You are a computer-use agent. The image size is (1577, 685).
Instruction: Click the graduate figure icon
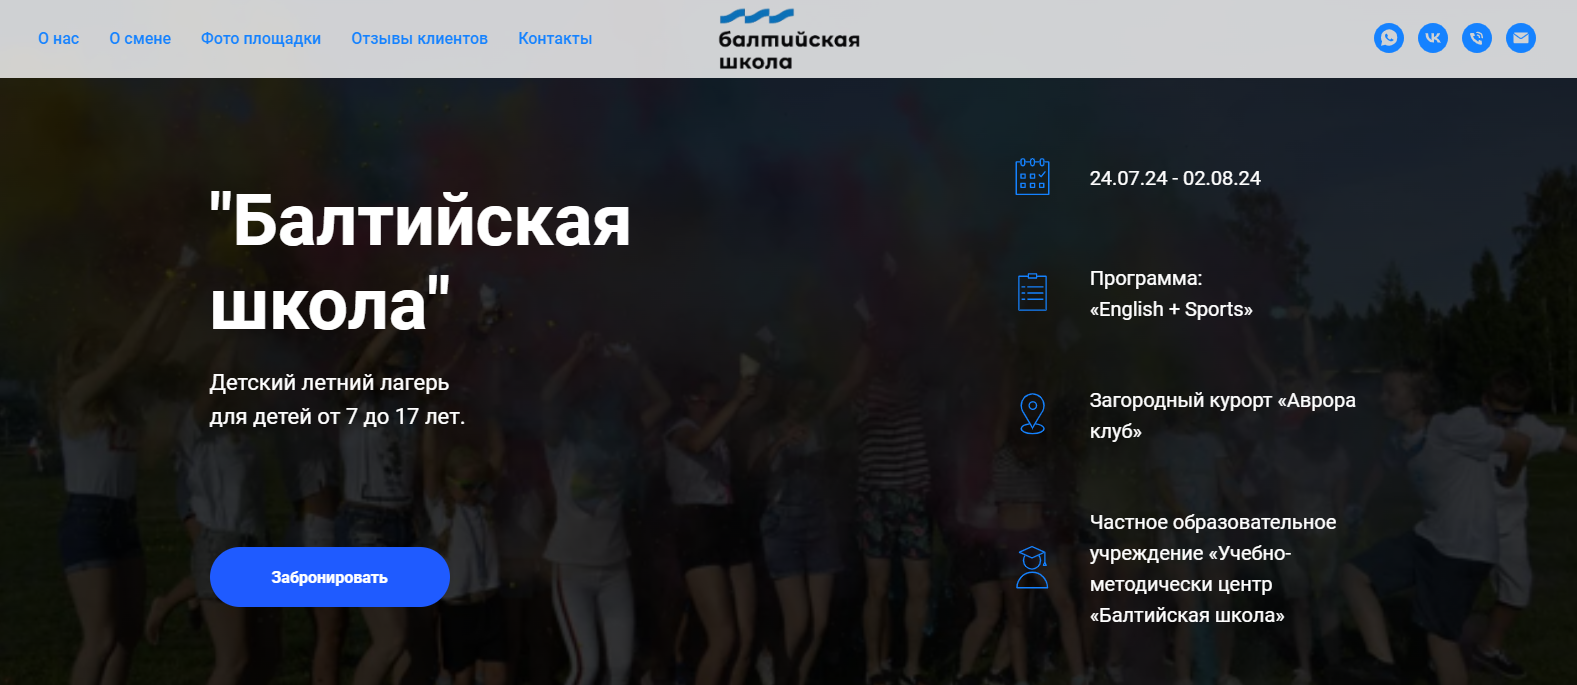click(1032, 568)
